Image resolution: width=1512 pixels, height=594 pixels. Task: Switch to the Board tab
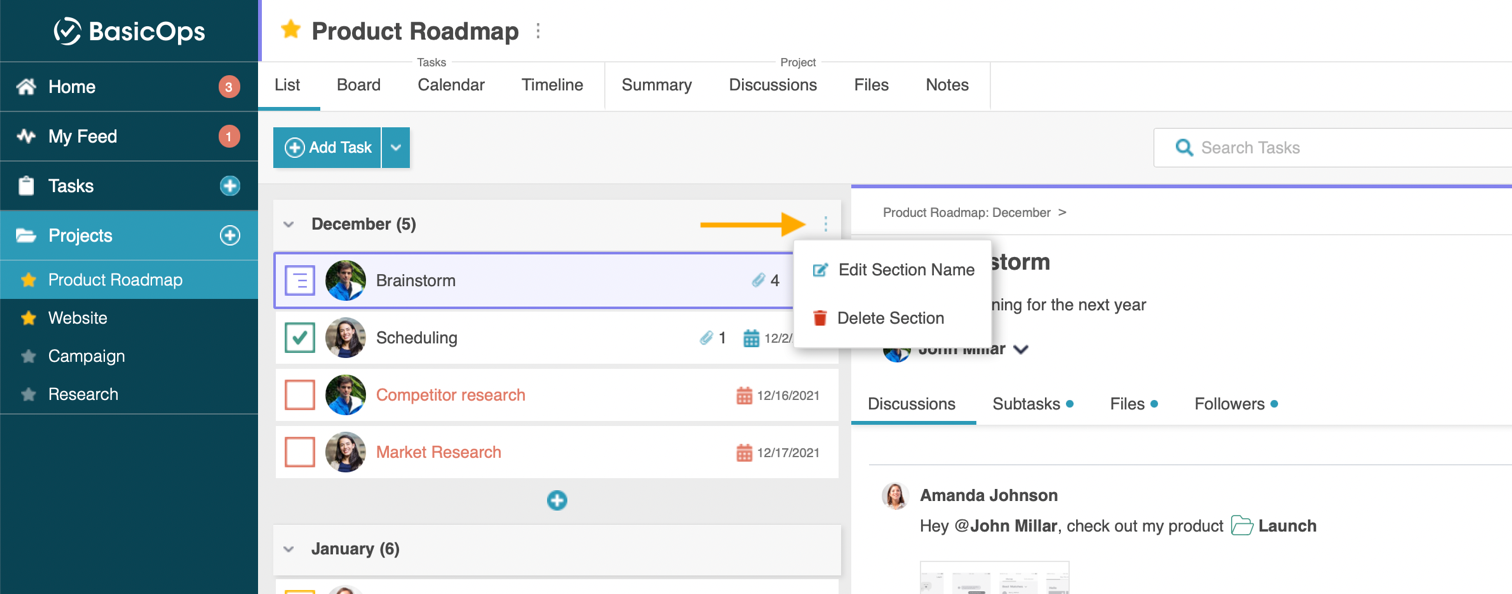[x=358, y=85]
